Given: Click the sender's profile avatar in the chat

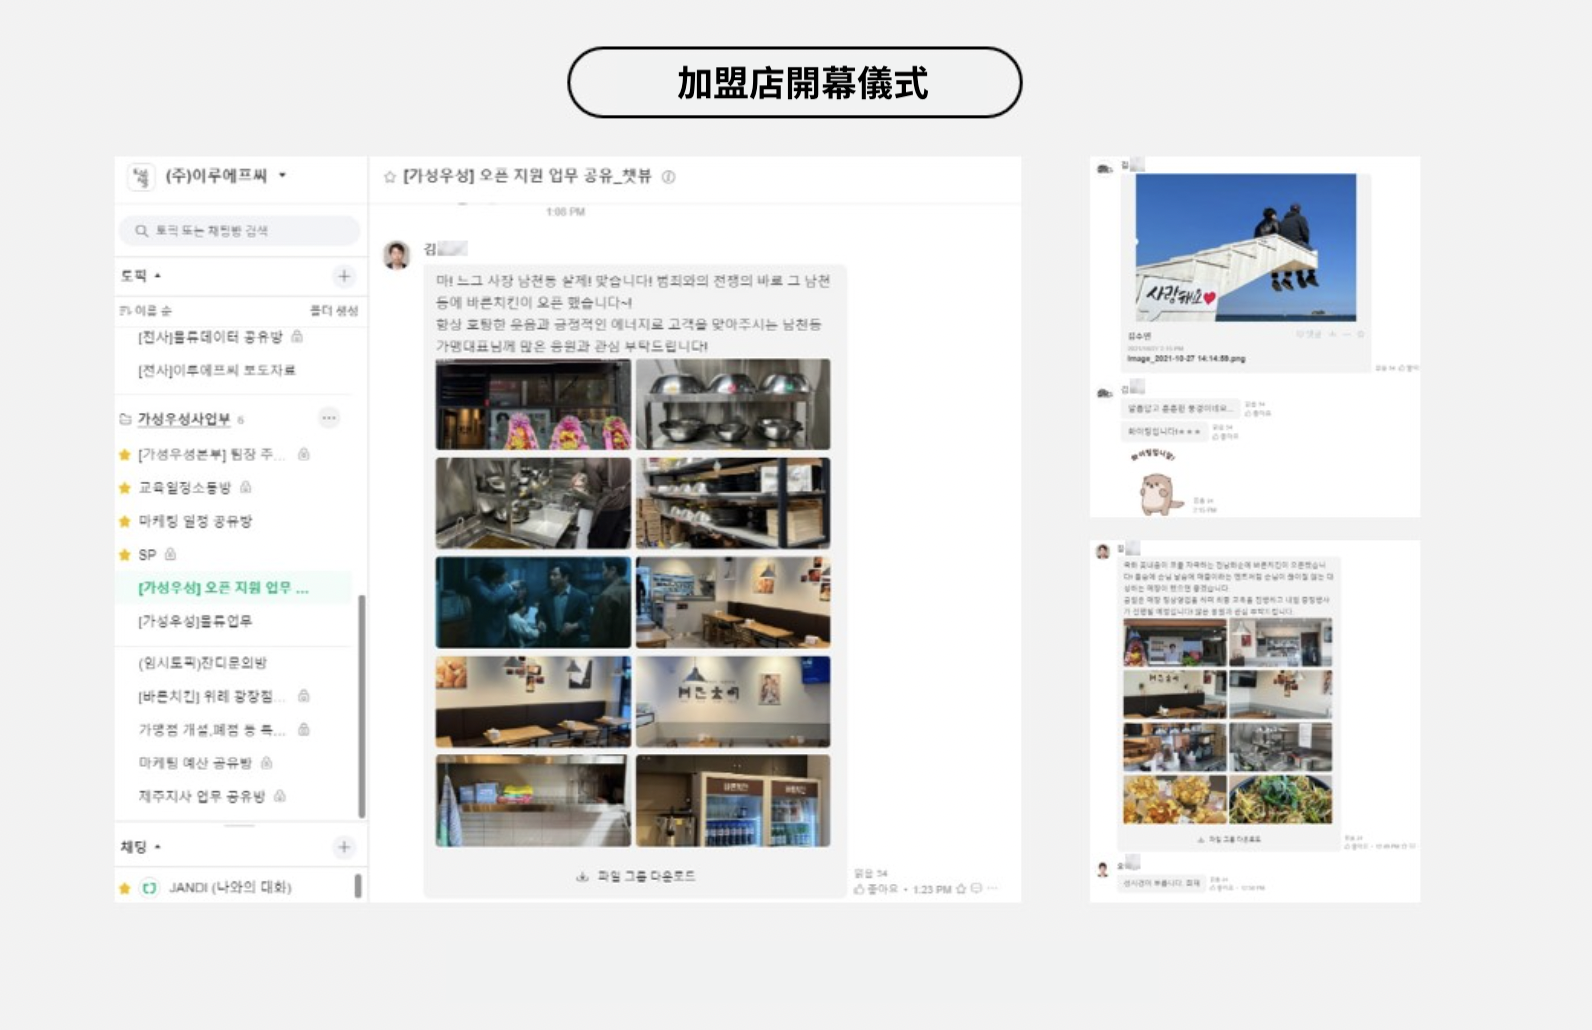Looking at the screenshot, I should (x=397, y=255).
